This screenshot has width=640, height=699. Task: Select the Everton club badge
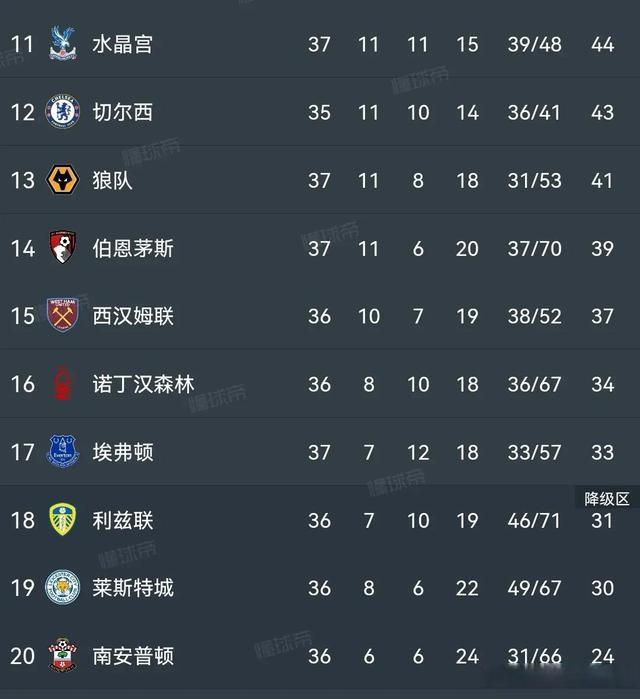[63, 452]
